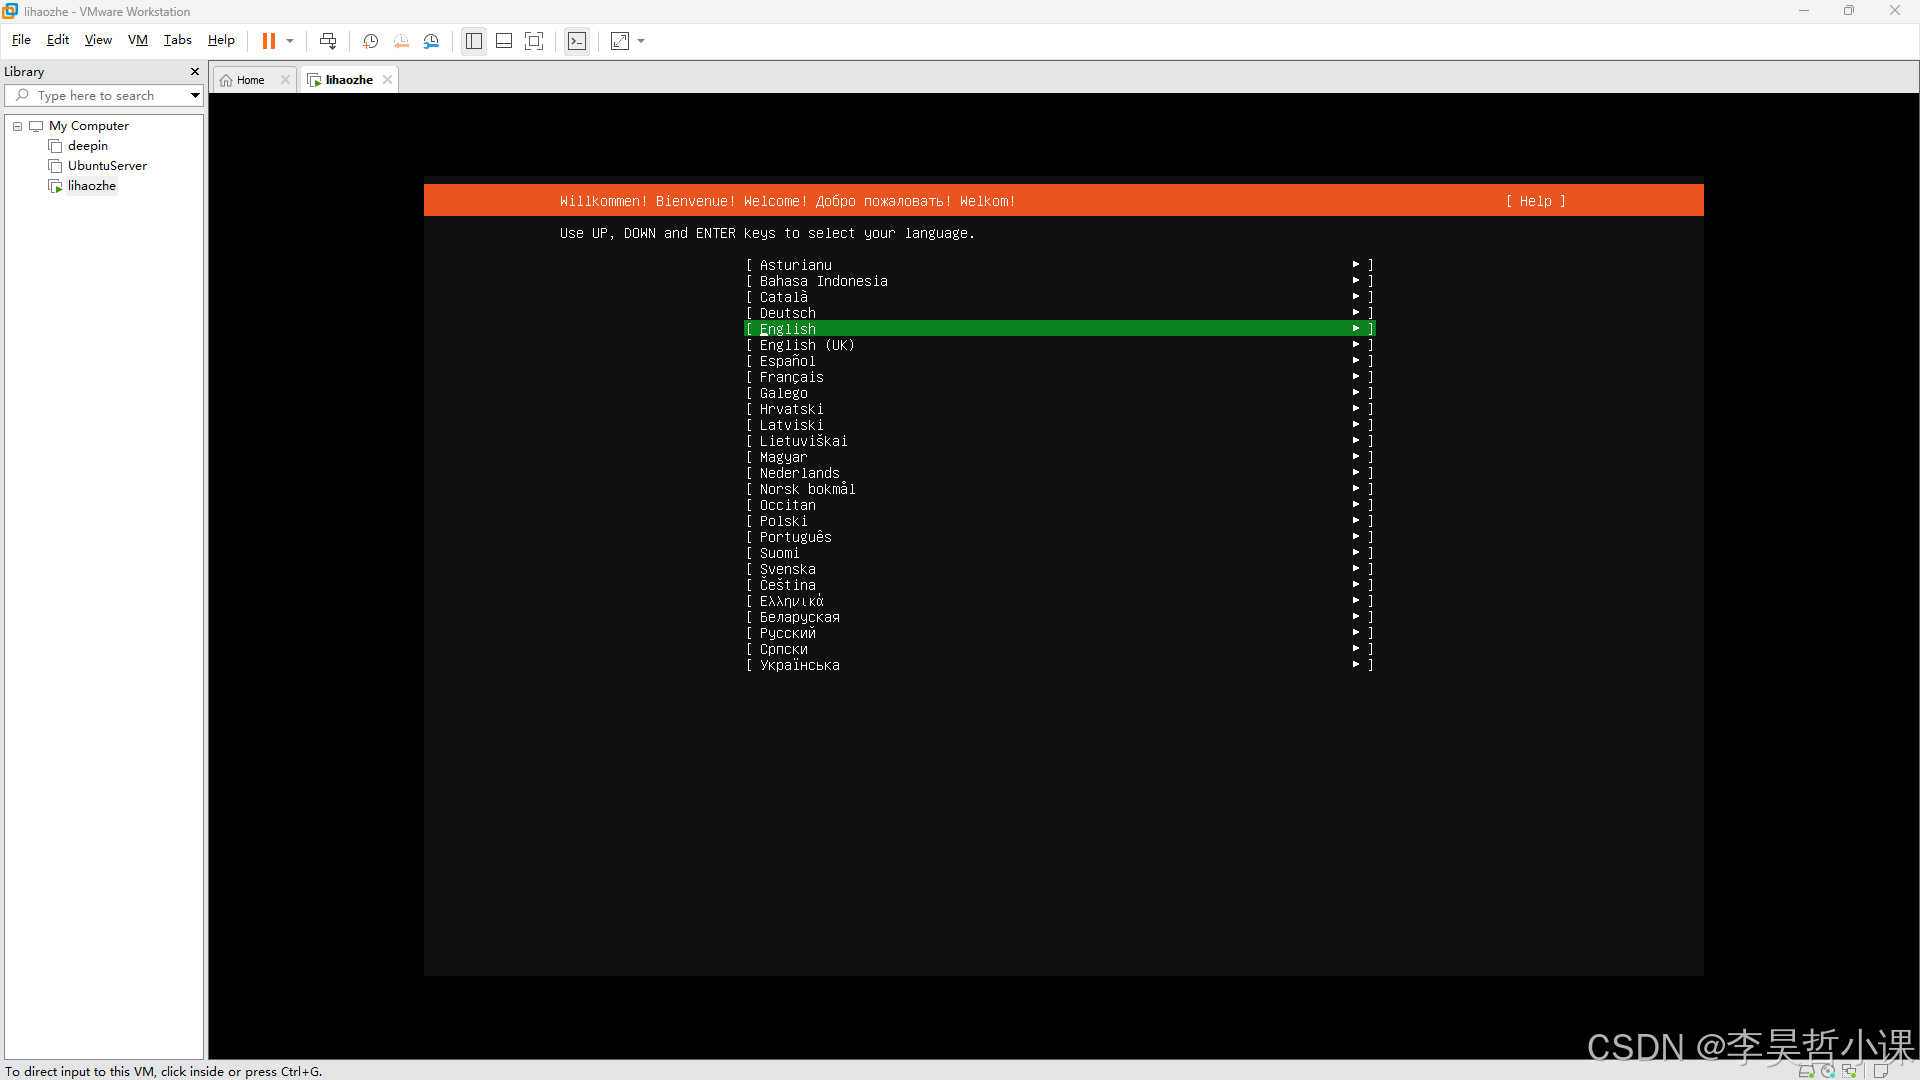The height and width of the screenshot is (1080, 1920).
Task: Choose Magyar language
Action: [1060, 457]
